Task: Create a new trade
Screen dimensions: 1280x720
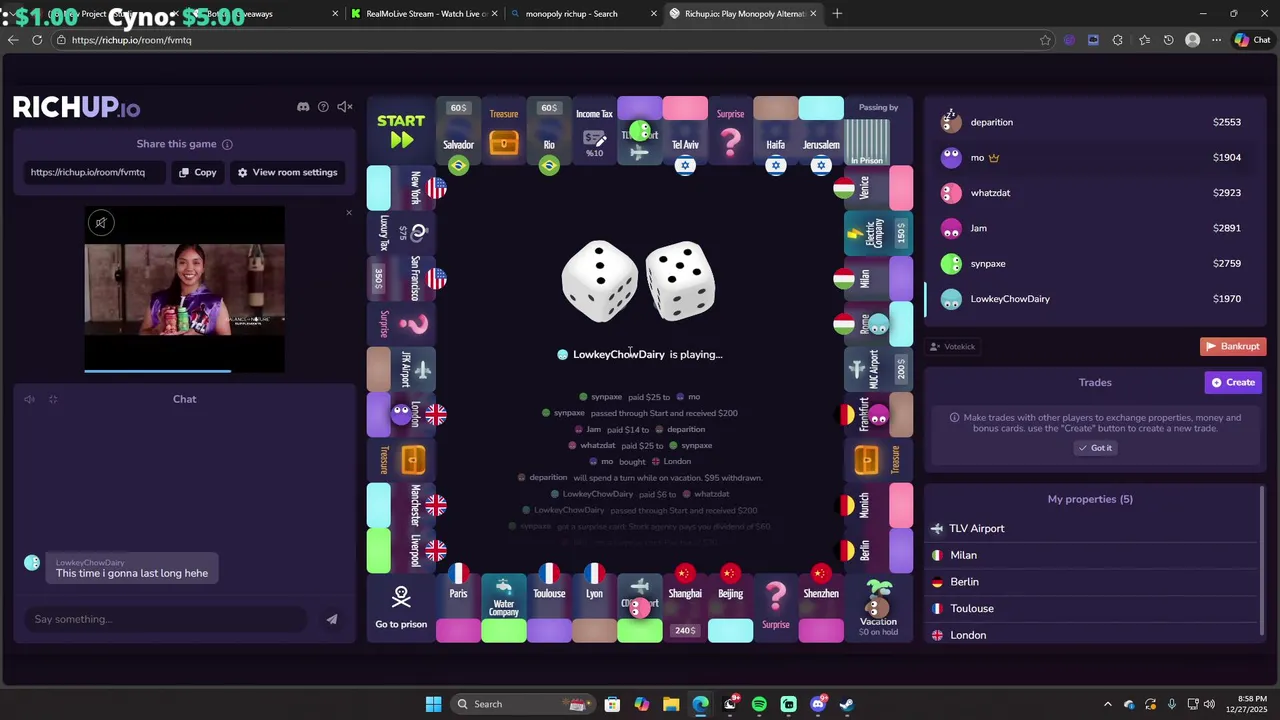Action: pos(1233,382)
